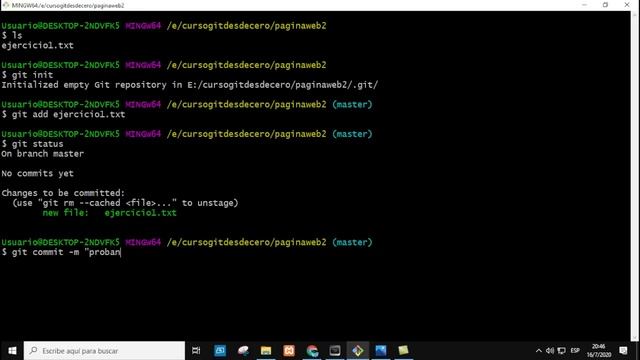Click the 'Changes to be committed:' line
Viewport: 640px width, 360px height.
point(63,193)
